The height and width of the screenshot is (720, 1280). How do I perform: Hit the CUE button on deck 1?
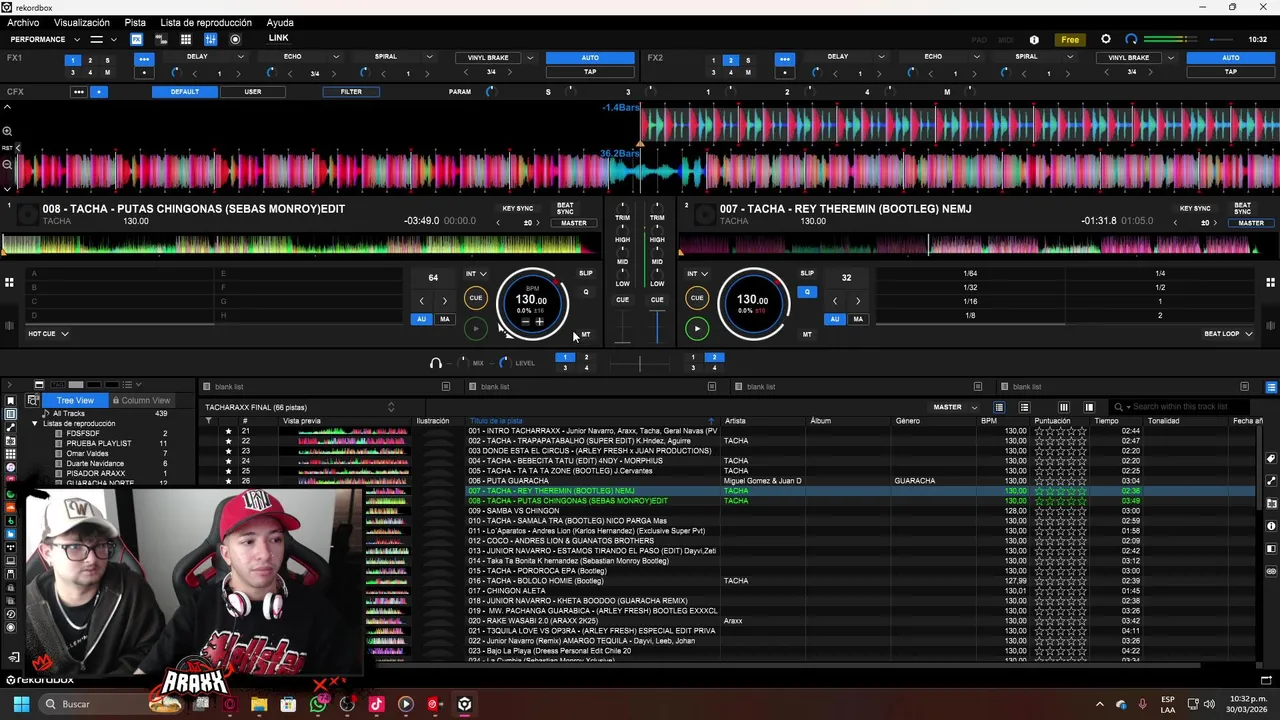click(x=476, y=298)
